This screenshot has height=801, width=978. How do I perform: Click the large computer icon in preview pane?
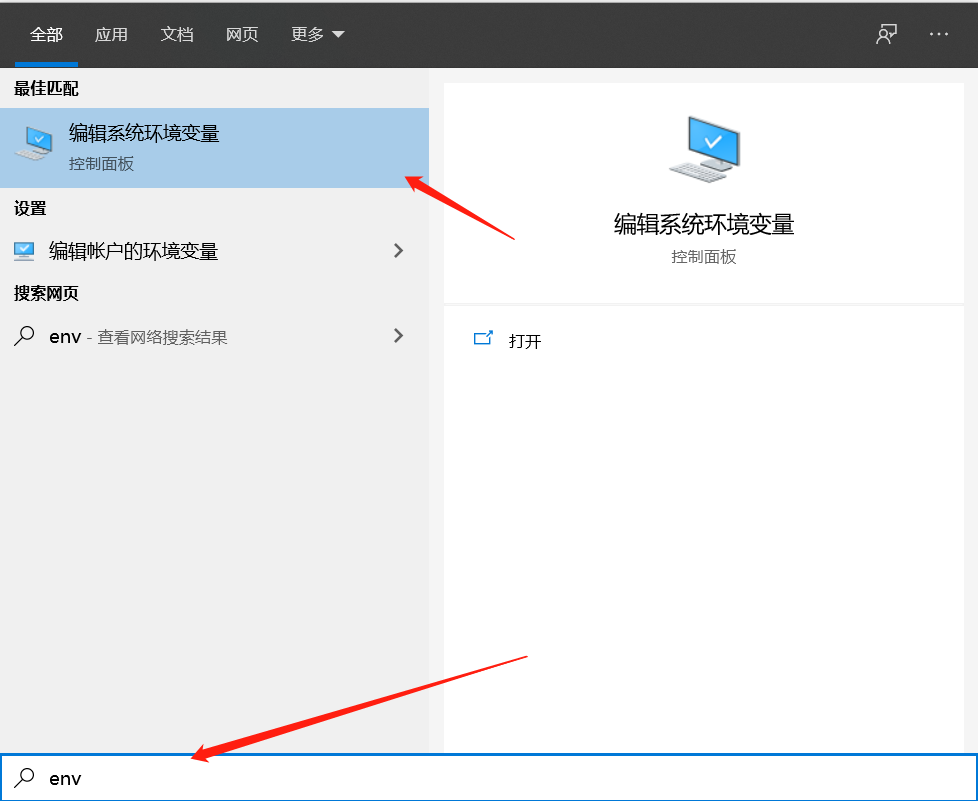[x=704, y=150]
